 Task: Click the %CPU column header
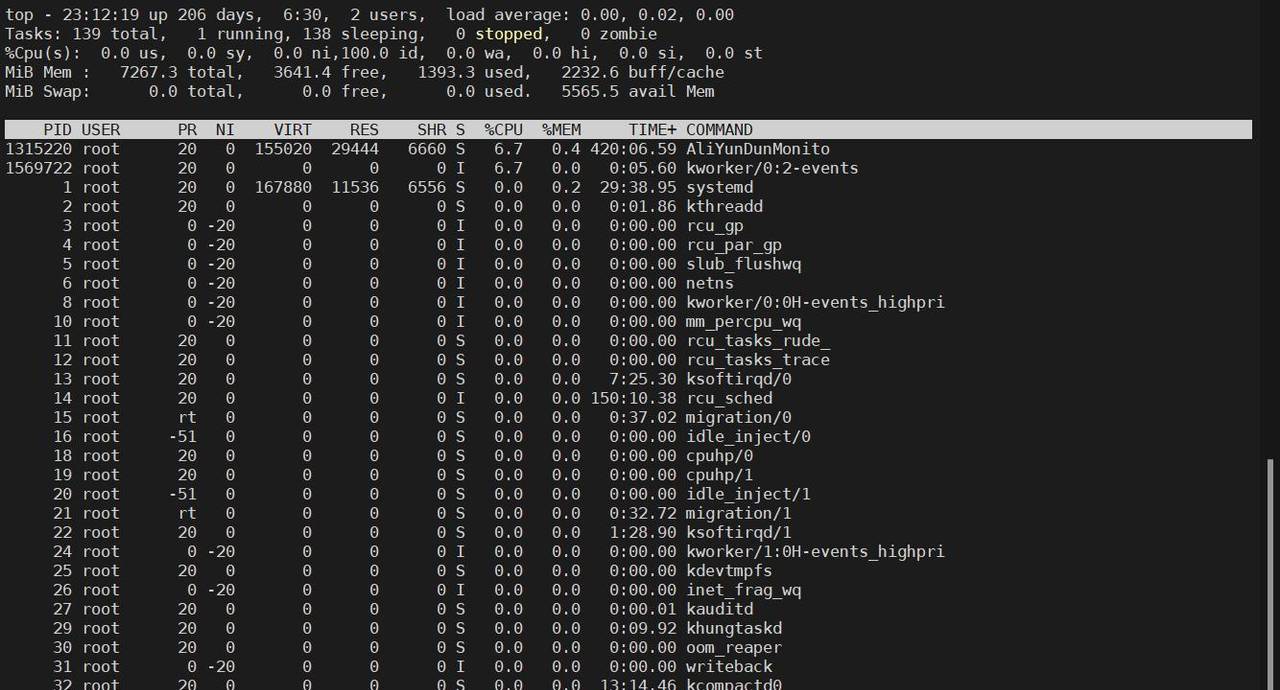tap(503, 129)
